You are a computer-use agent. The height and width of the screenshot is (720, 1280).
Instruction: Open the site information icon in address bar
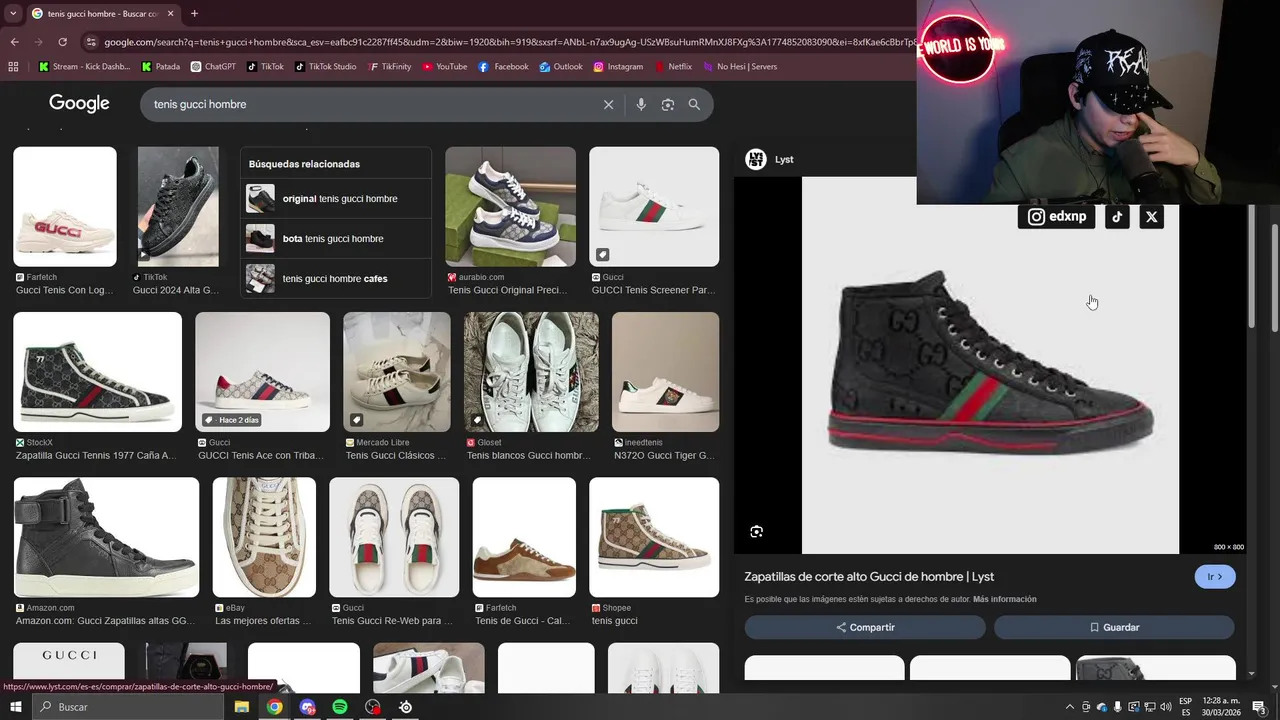click(92, 42)
